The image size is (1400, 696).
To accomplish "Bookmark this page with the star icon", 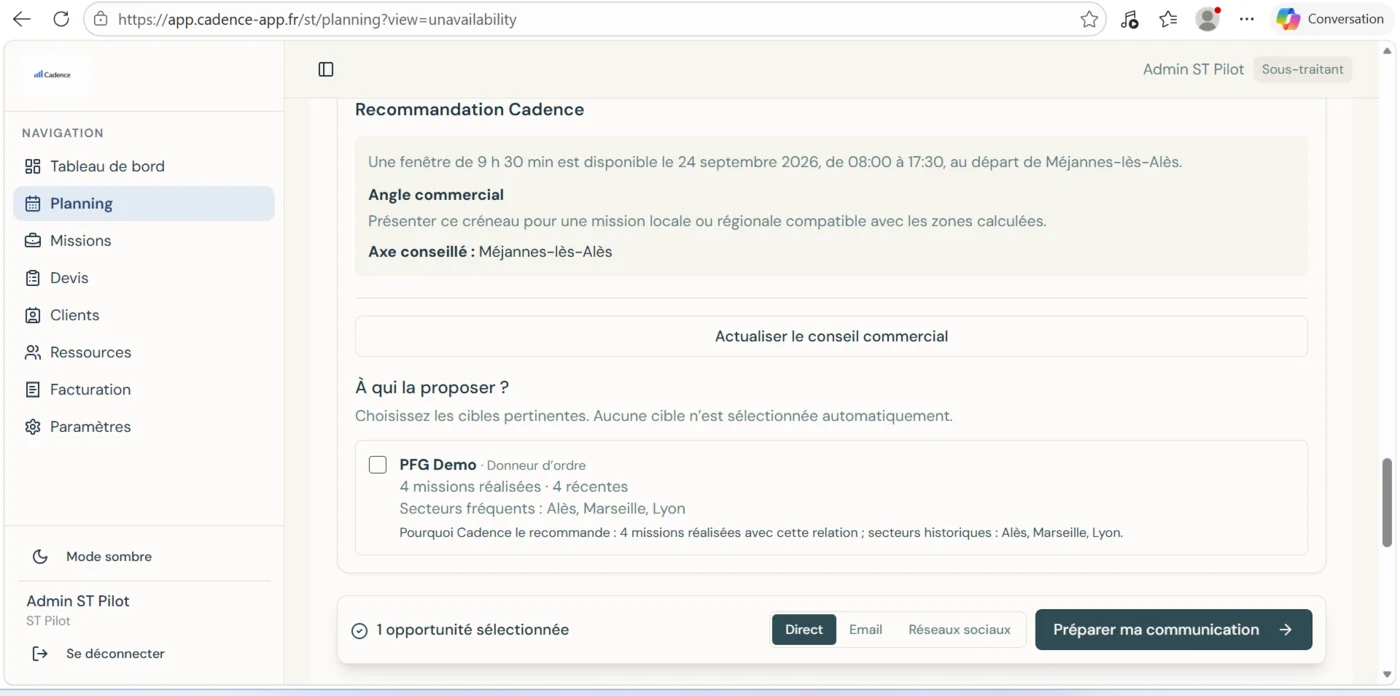I will (1089, 19).
